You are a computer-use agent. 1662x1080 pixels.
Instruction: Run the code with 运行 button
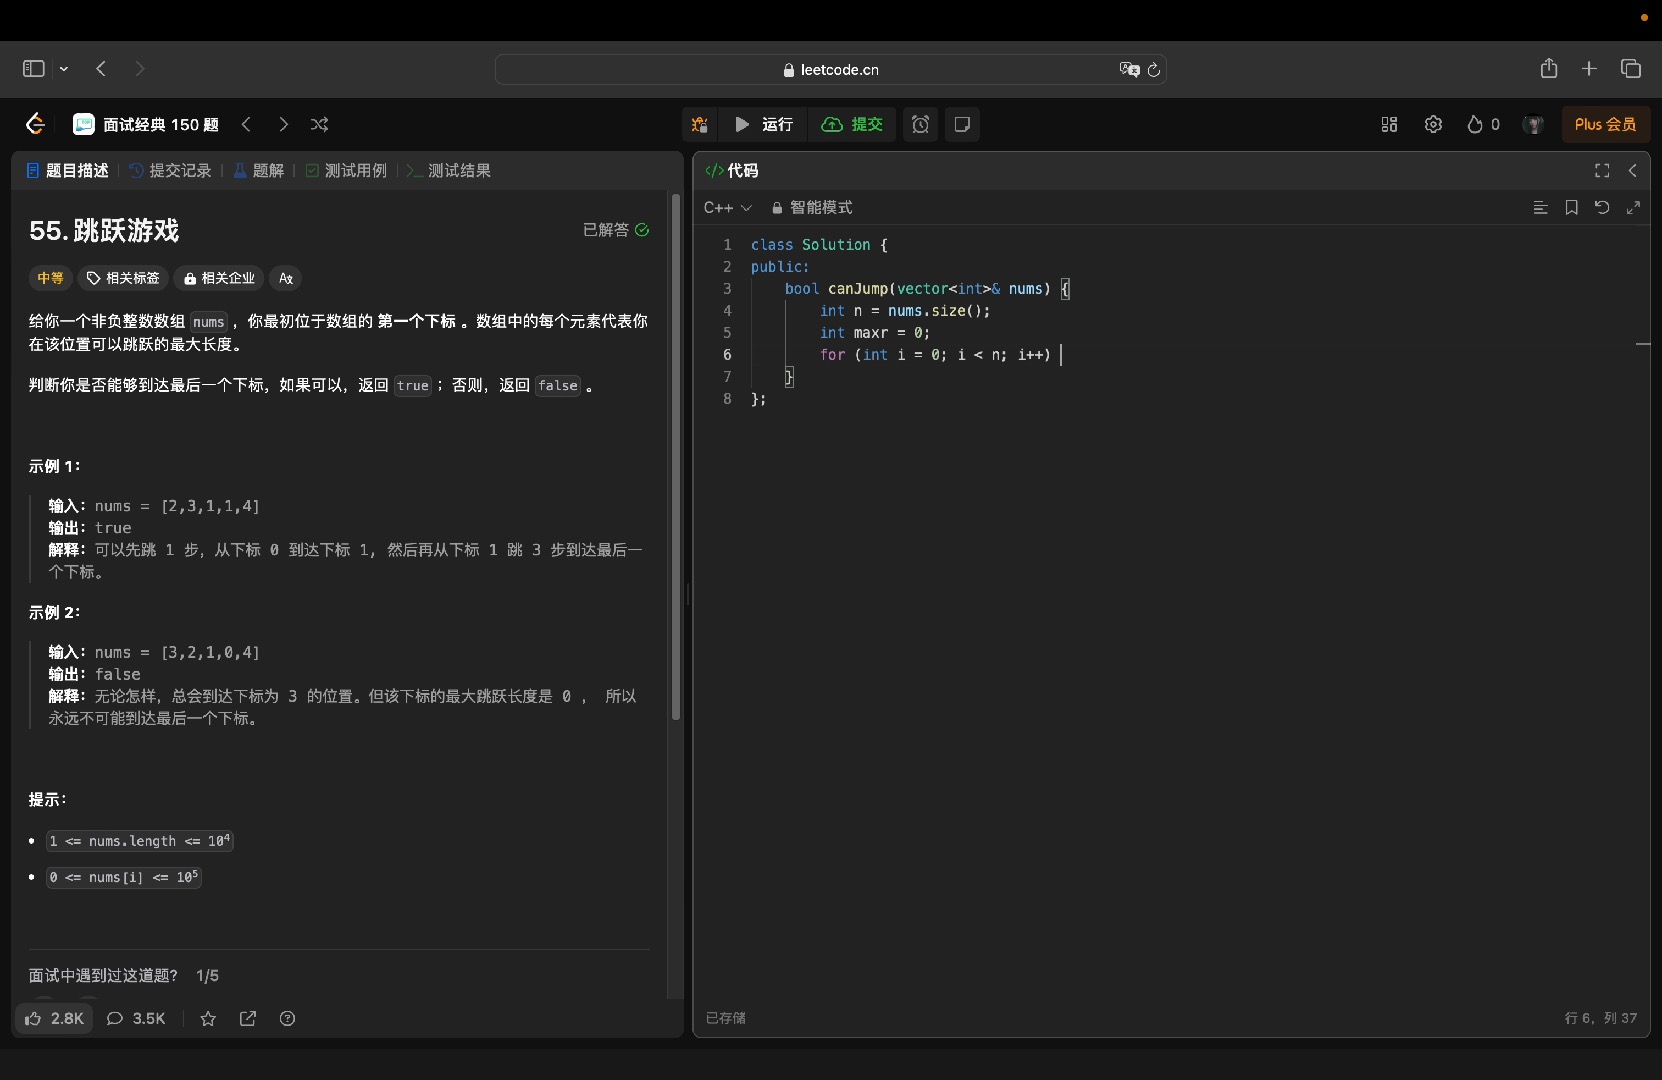click(764, 124)
